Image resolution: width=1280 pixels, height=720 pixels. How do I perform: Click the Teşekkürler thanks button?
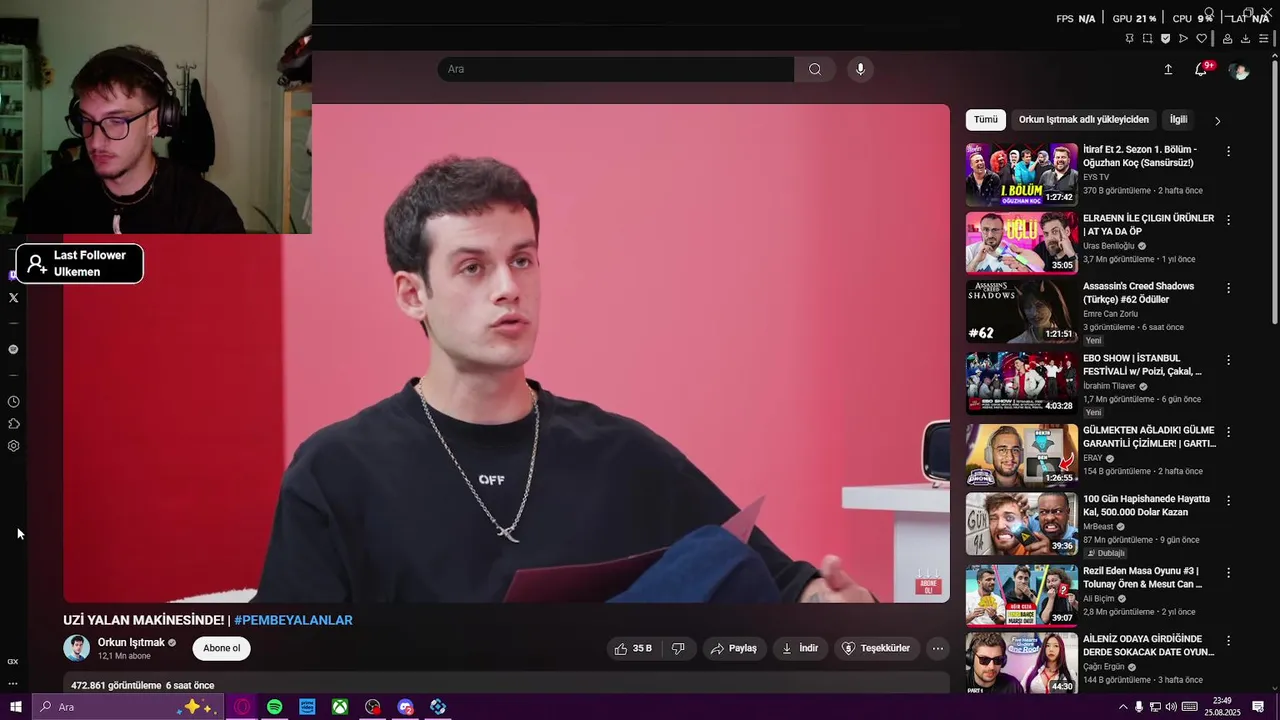point(876,648)
